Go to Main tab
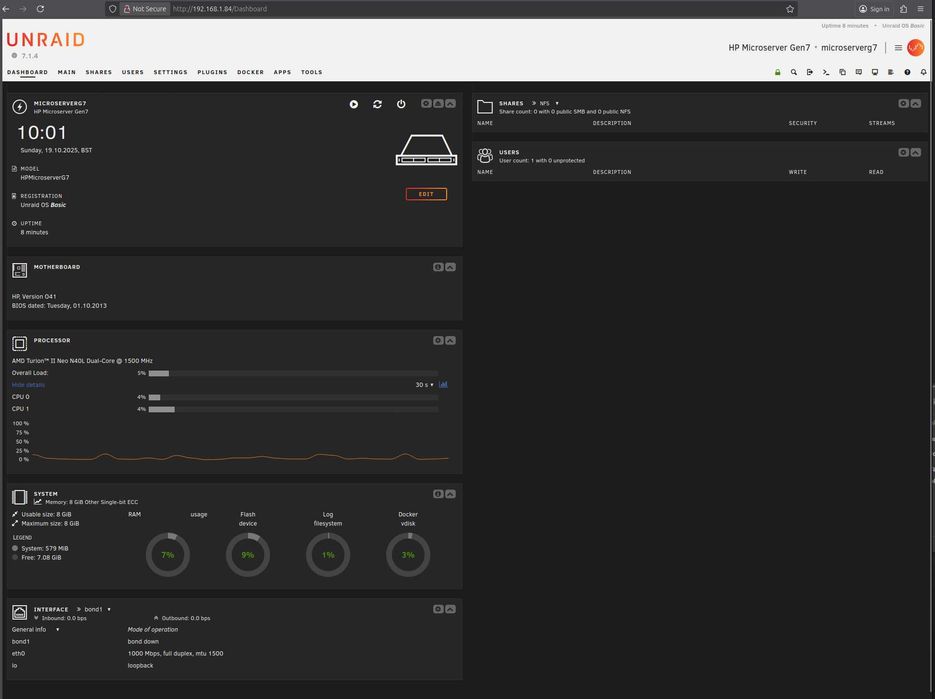This screenshot has height=699, width=935. (x=67, y=72)
